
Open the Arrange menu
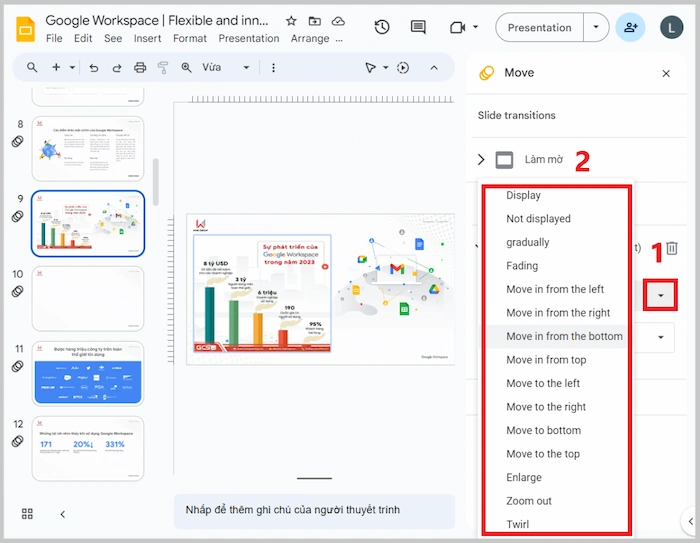tap(310, 38)
